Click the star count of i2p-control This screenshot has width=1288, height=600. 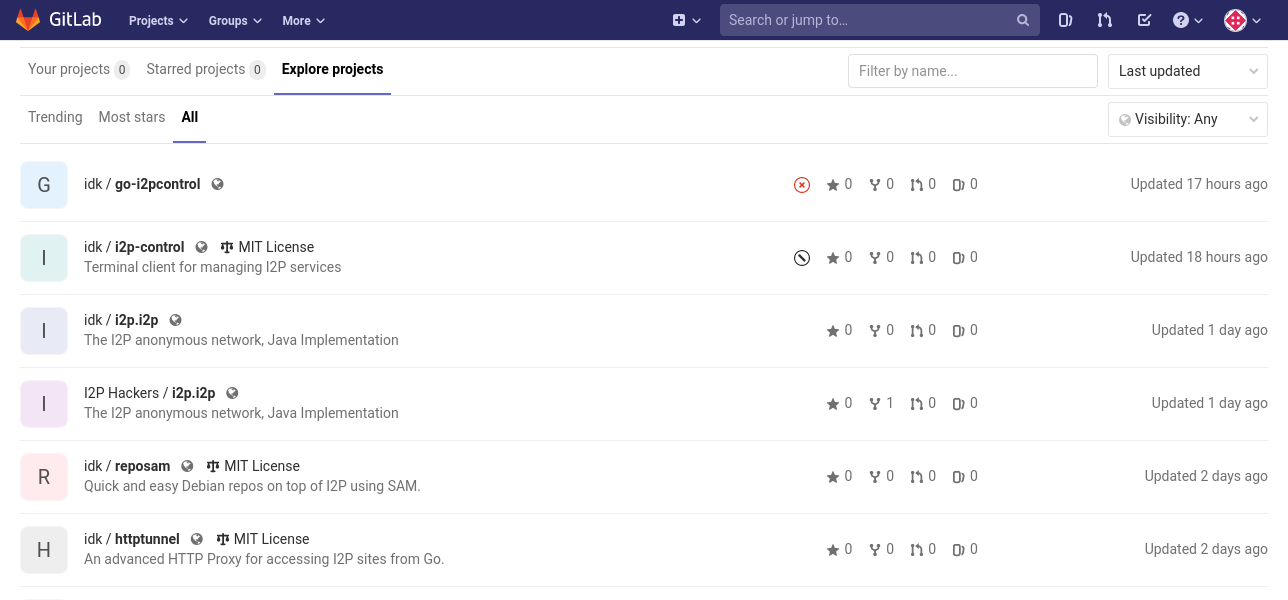pos(839,257)
